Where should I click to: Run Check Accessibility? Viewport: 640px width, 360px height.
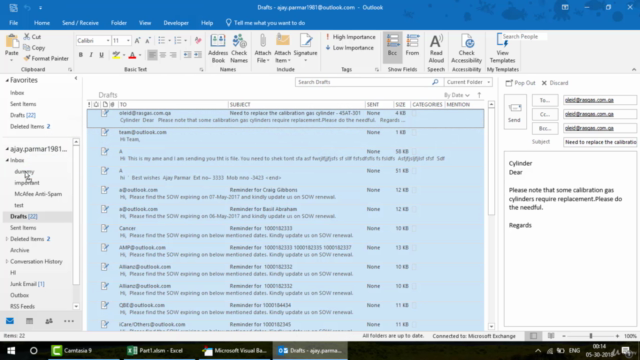click(467, 48)
